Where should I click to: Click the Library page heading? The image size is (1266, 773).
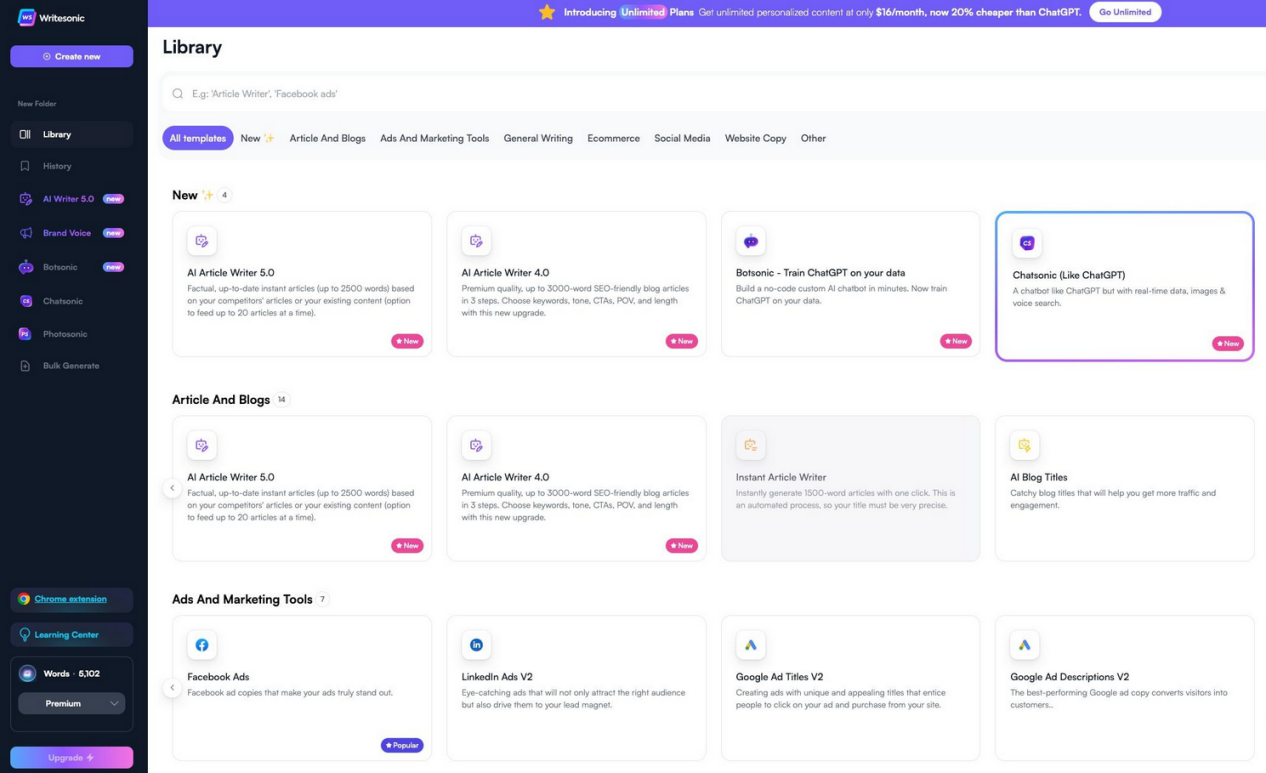click(x=192, y=47)
